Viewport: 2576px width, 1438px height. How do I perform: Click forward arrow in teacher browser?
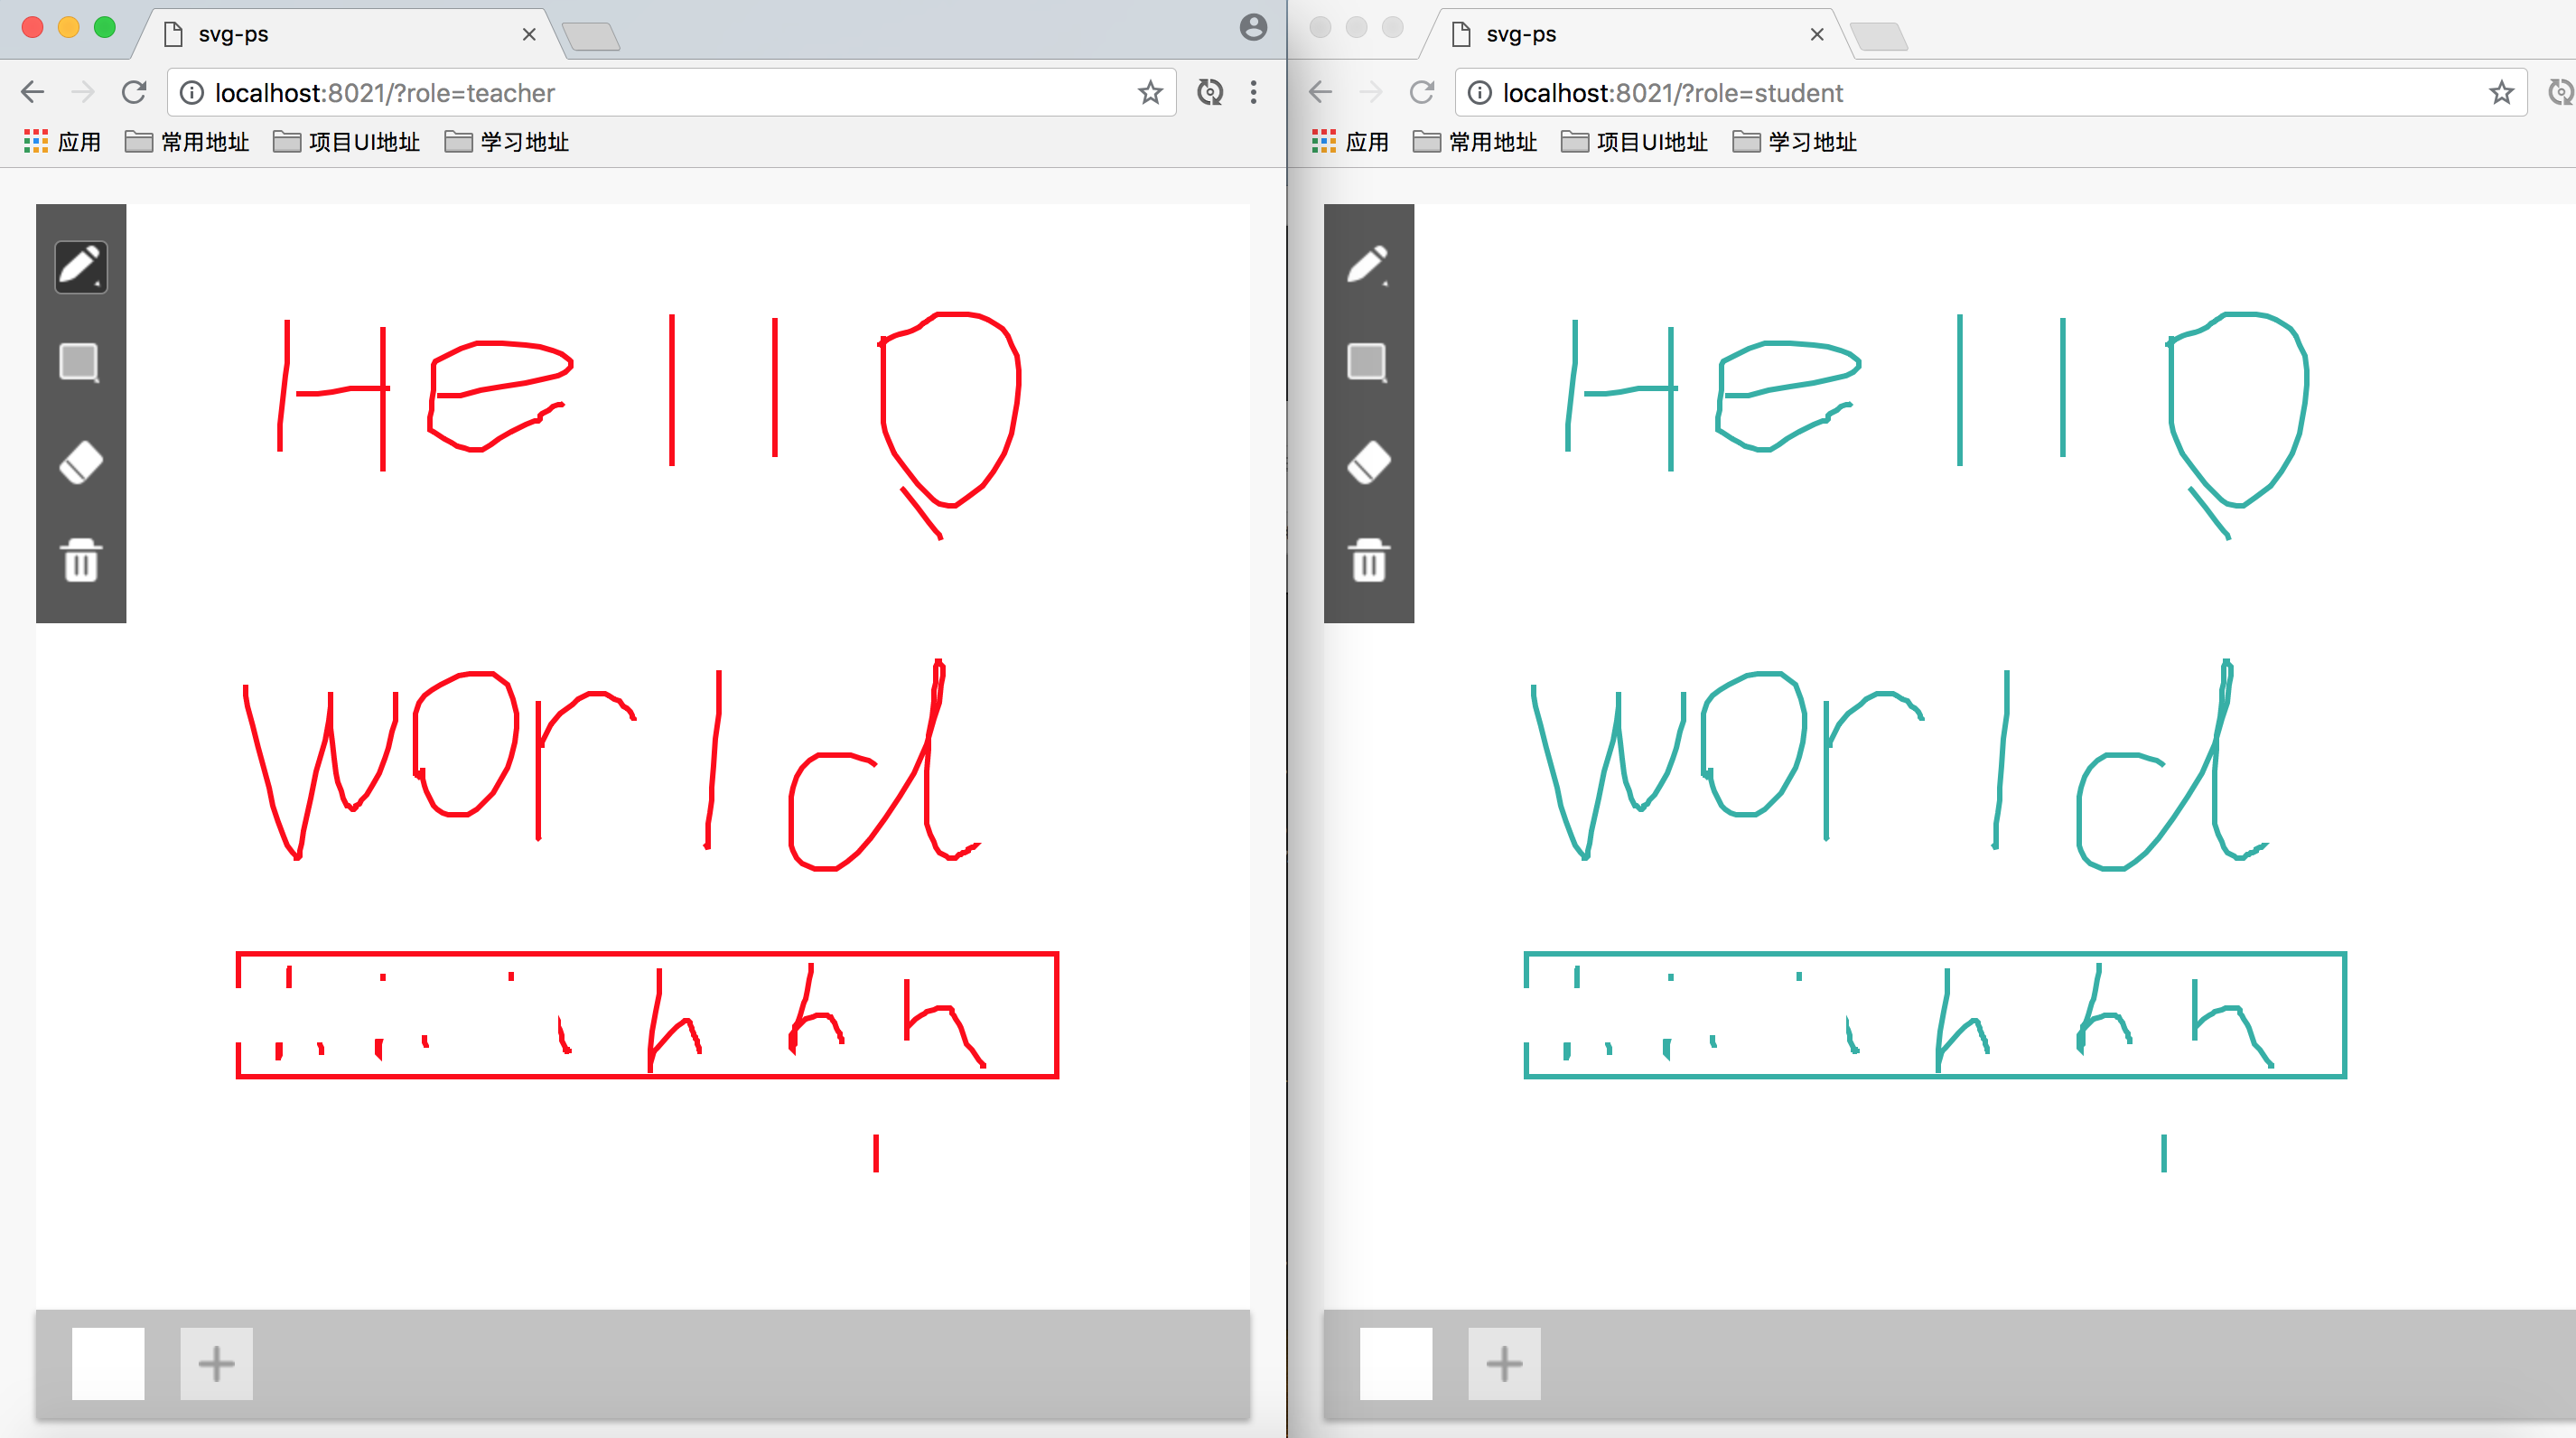click(x=83, y=93)
